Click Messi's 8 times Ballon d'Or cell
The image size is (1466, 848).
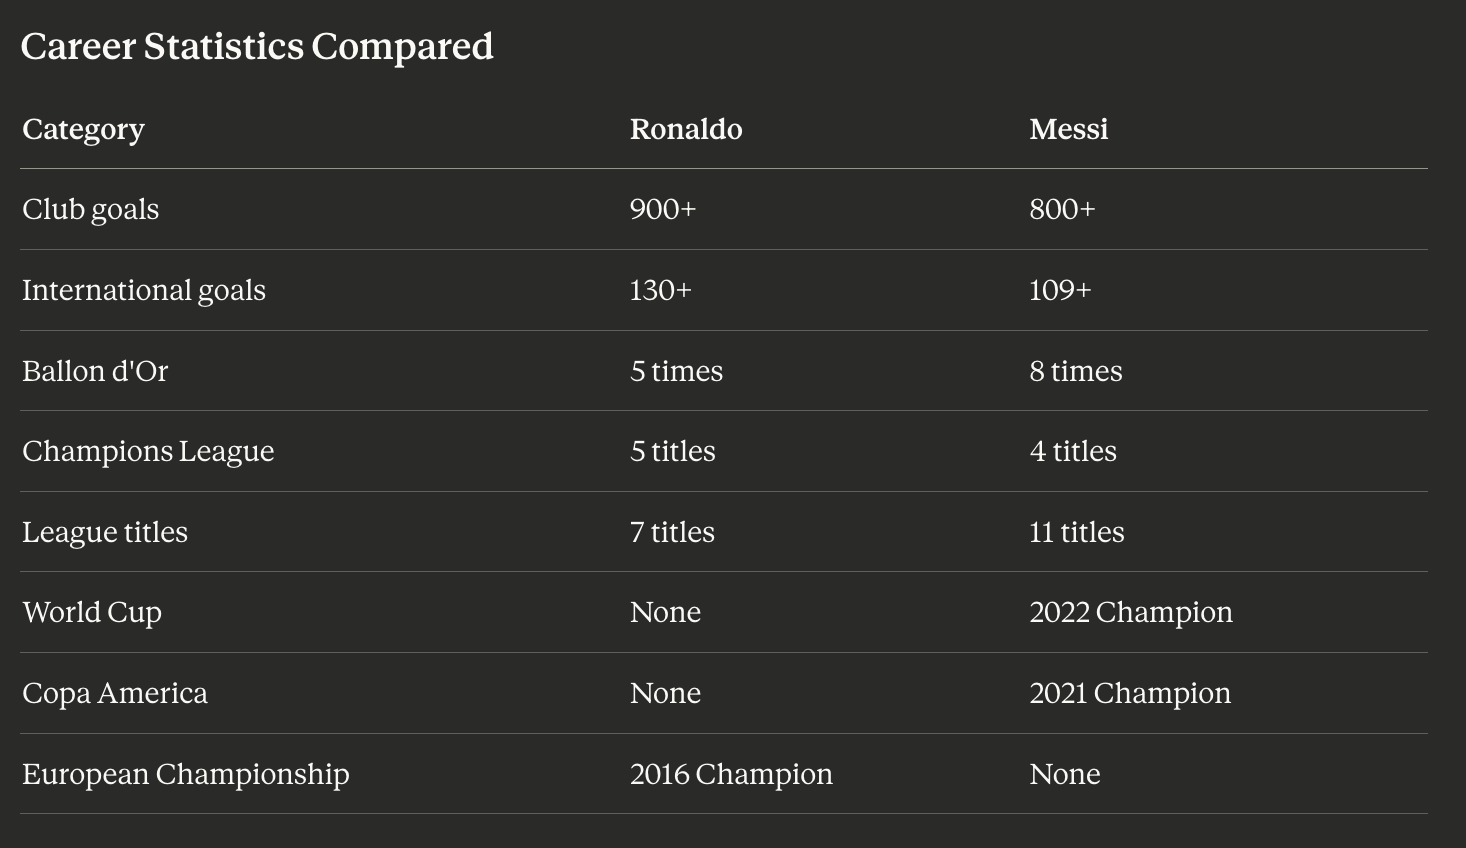1075,371
